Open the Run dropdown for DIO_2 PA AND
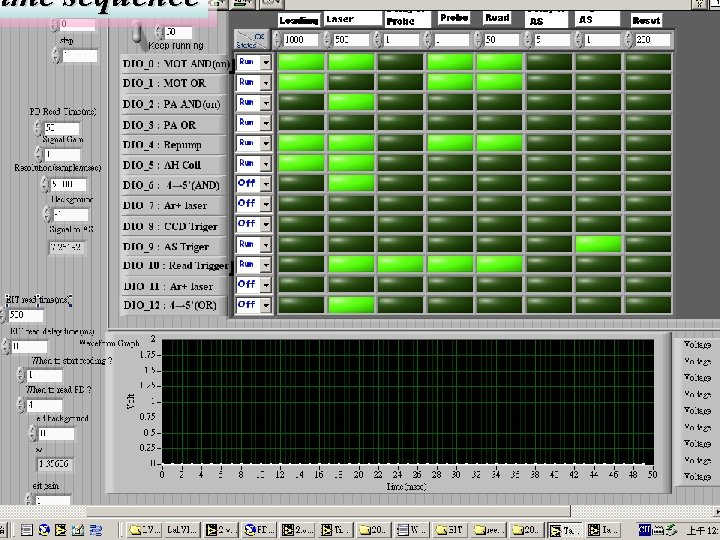This screenshot has width=720, height=540. [x=253, y=102]
